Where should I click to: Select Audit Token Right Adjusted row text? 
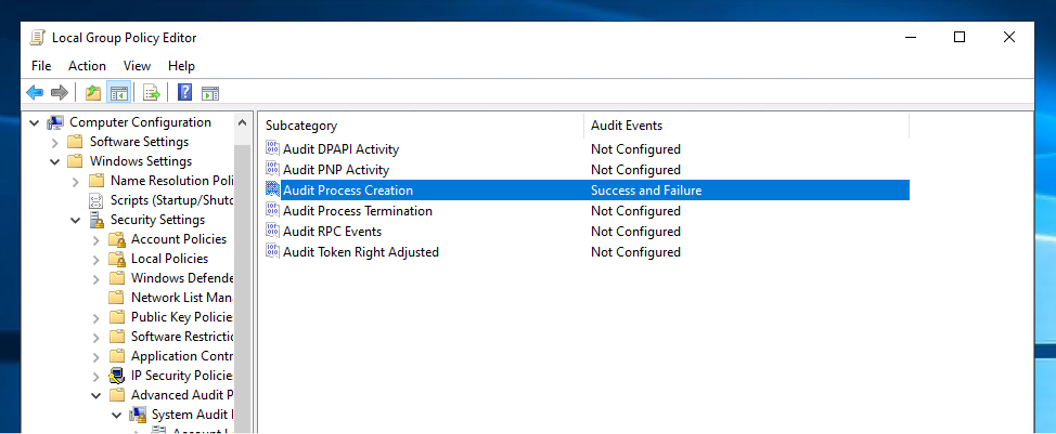pyautogui.click(x=361, y=252)
